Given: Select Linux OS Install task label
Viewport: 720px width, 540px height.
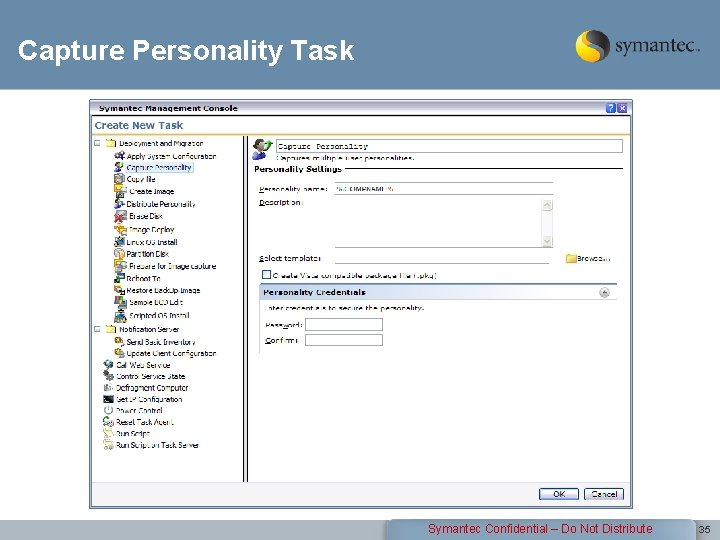Looking at the screenshot, I should pos(152,242).
